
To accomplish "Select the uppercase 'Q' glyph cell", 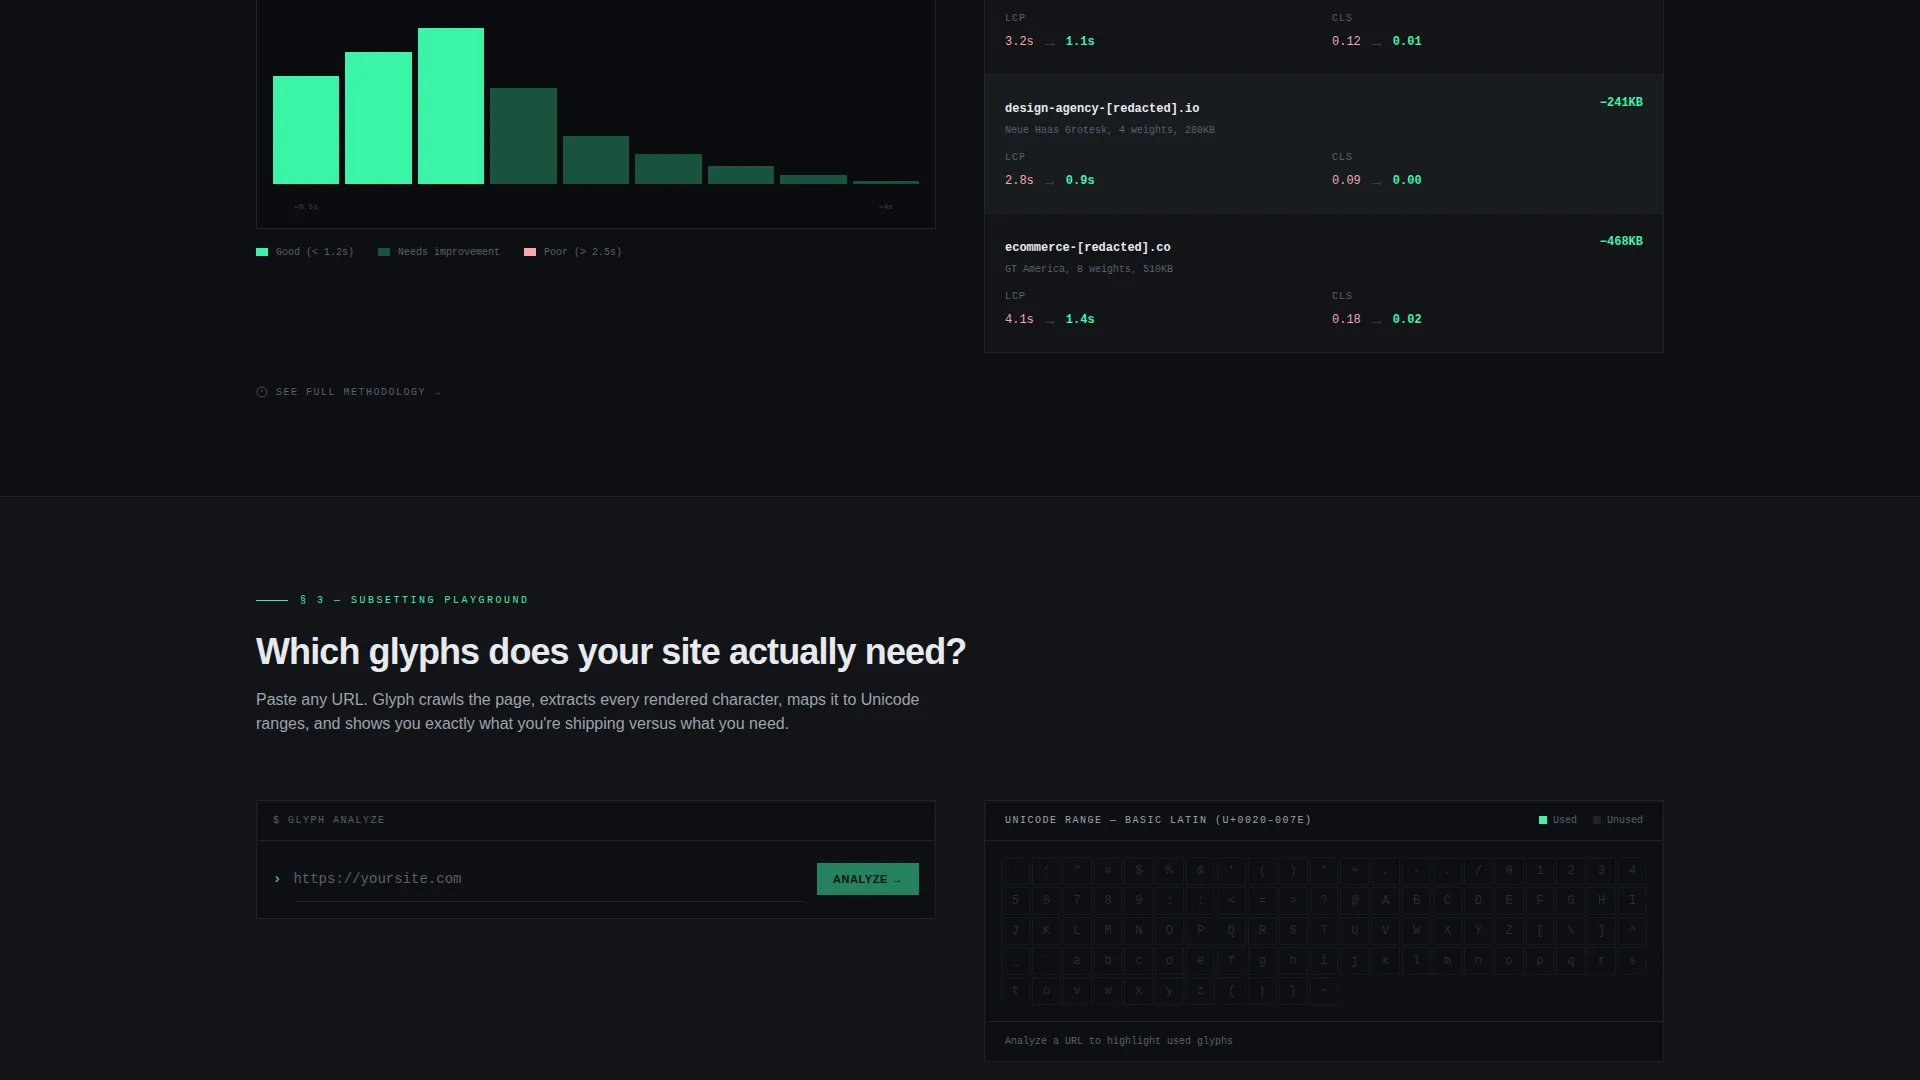I will [x=1231, y=930].
